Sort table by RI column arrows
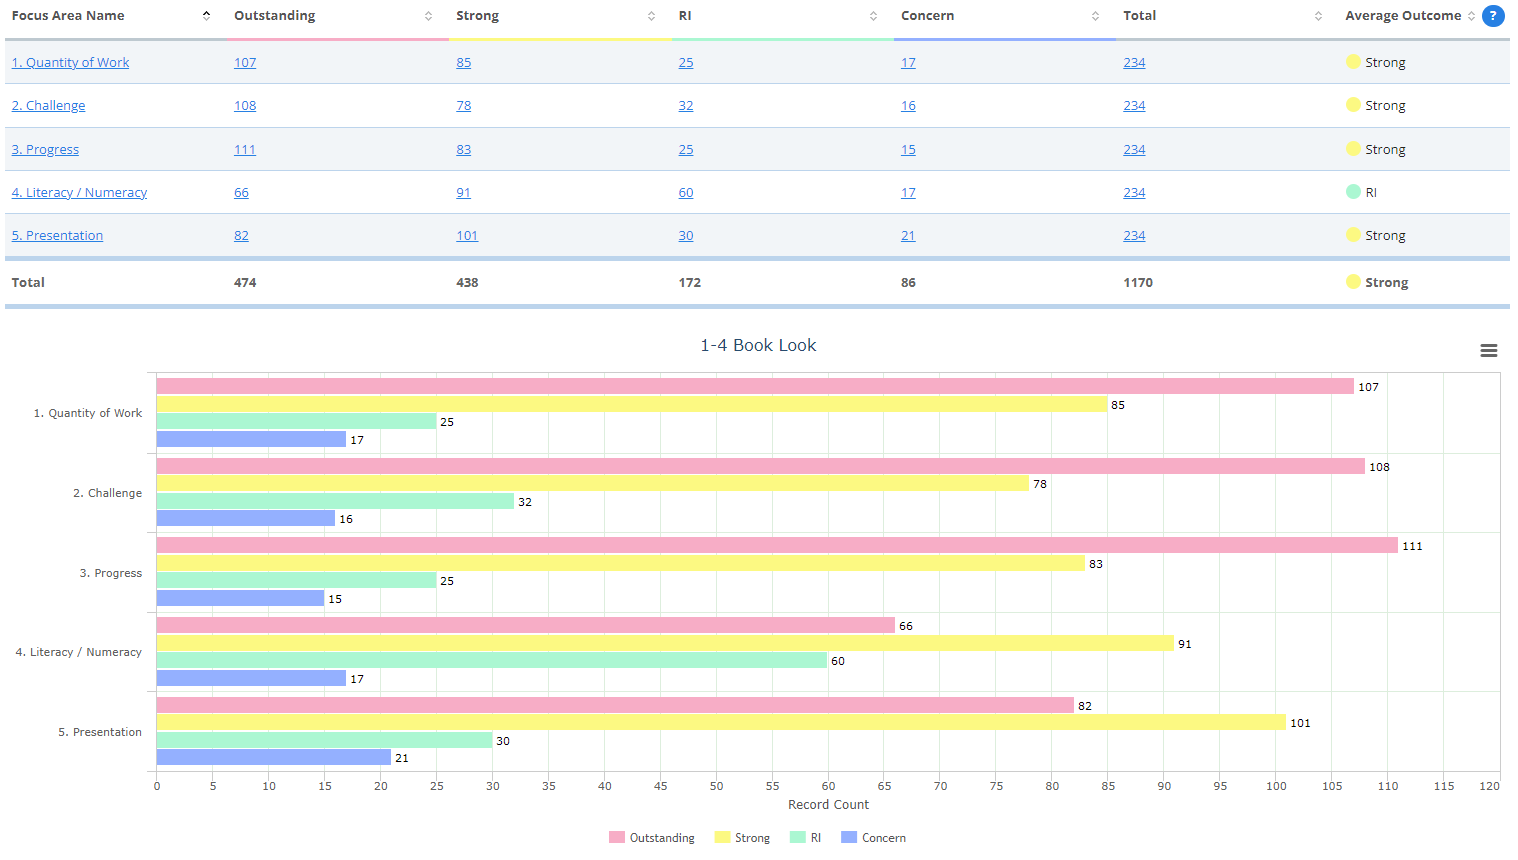Screen dimensions: 1518x860 click(x=873, y=16)
